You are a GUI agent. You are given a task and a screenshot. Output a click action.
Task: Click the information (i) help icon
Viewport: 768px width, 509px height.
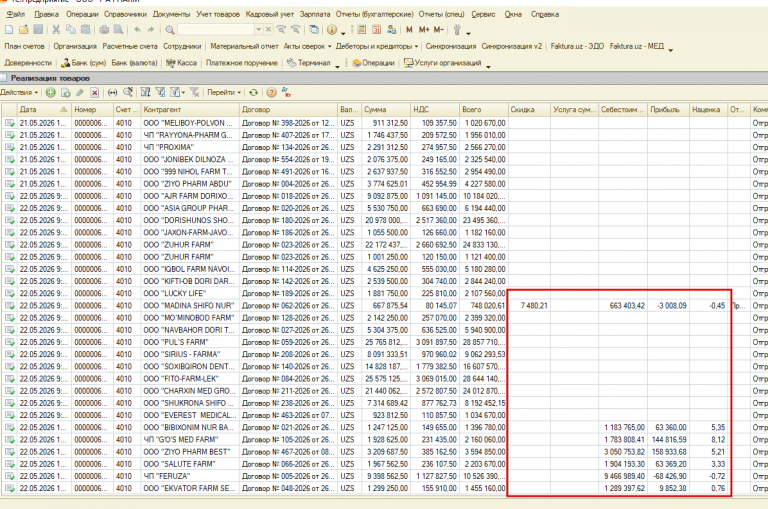tap(332, 30)
